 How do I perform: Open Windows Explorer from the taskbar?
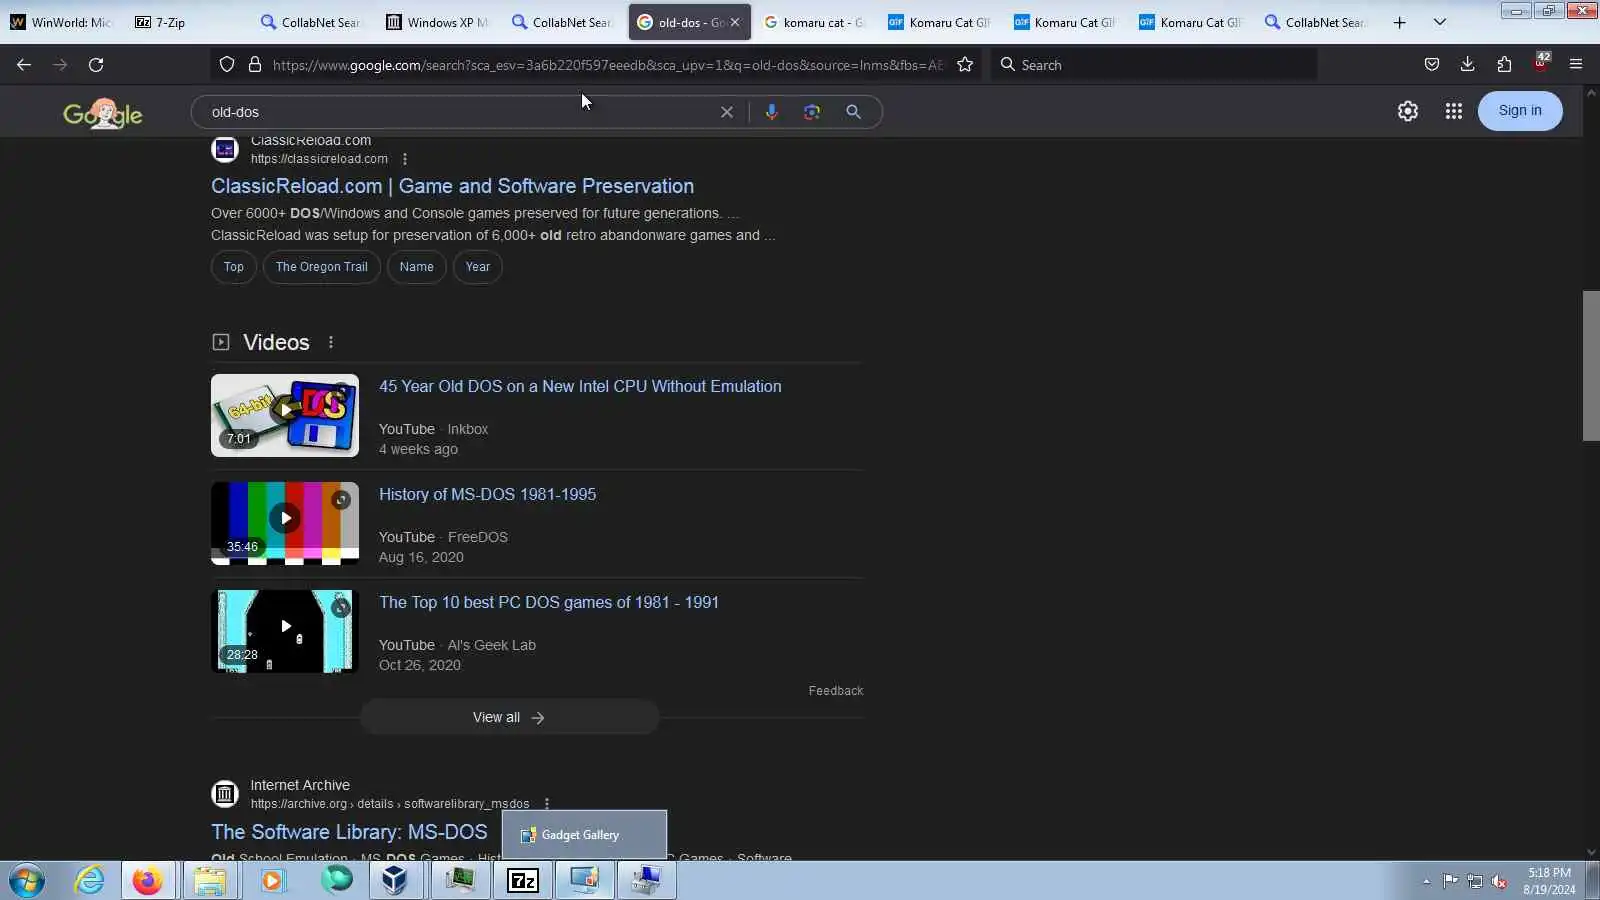pyautogui.click(x=210, y=881)
